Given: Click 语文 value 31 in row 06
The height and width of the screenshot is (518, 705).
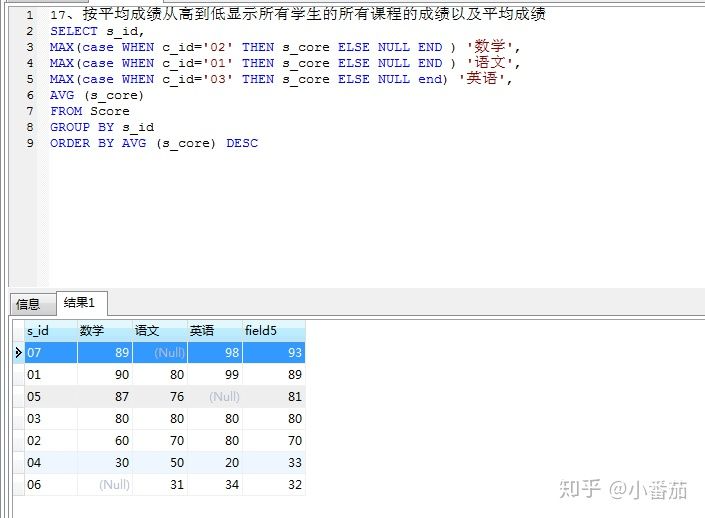Looking at the screenshot, I should click(160, 485).
